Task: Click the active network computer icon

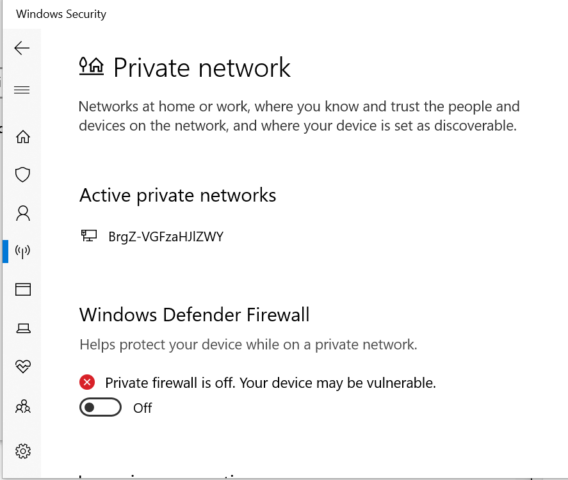Action: [x=89, y=236]
